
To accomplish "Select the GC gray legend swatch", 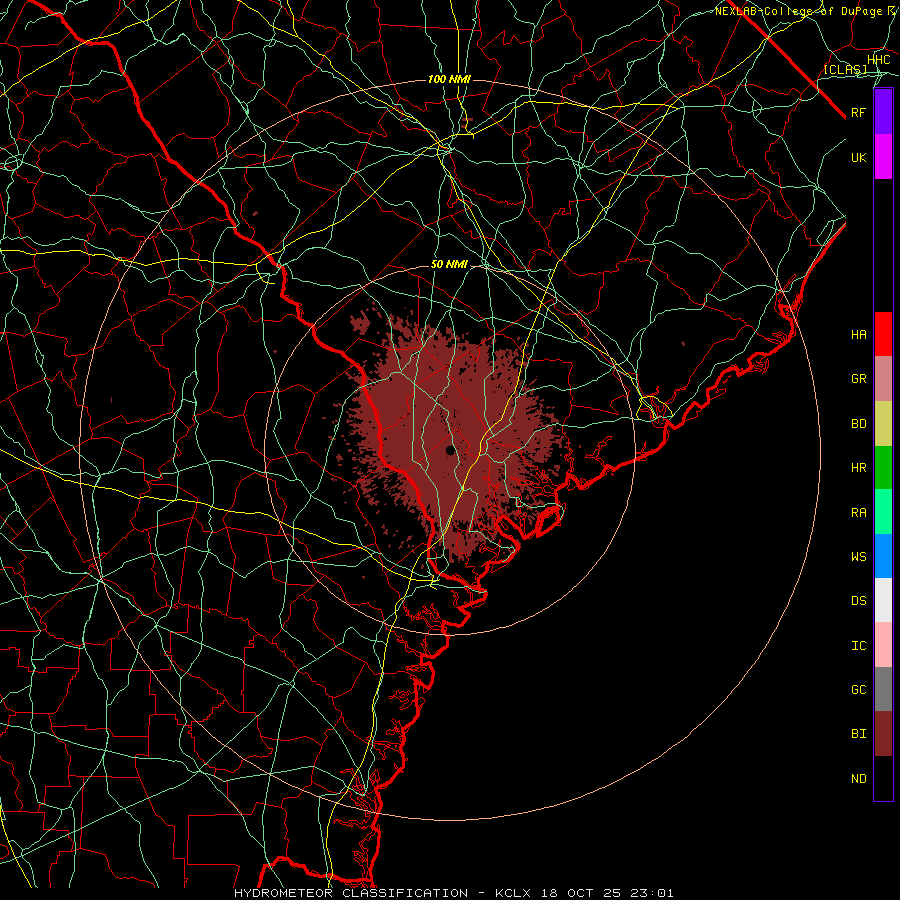I will (x=883, y=689).
